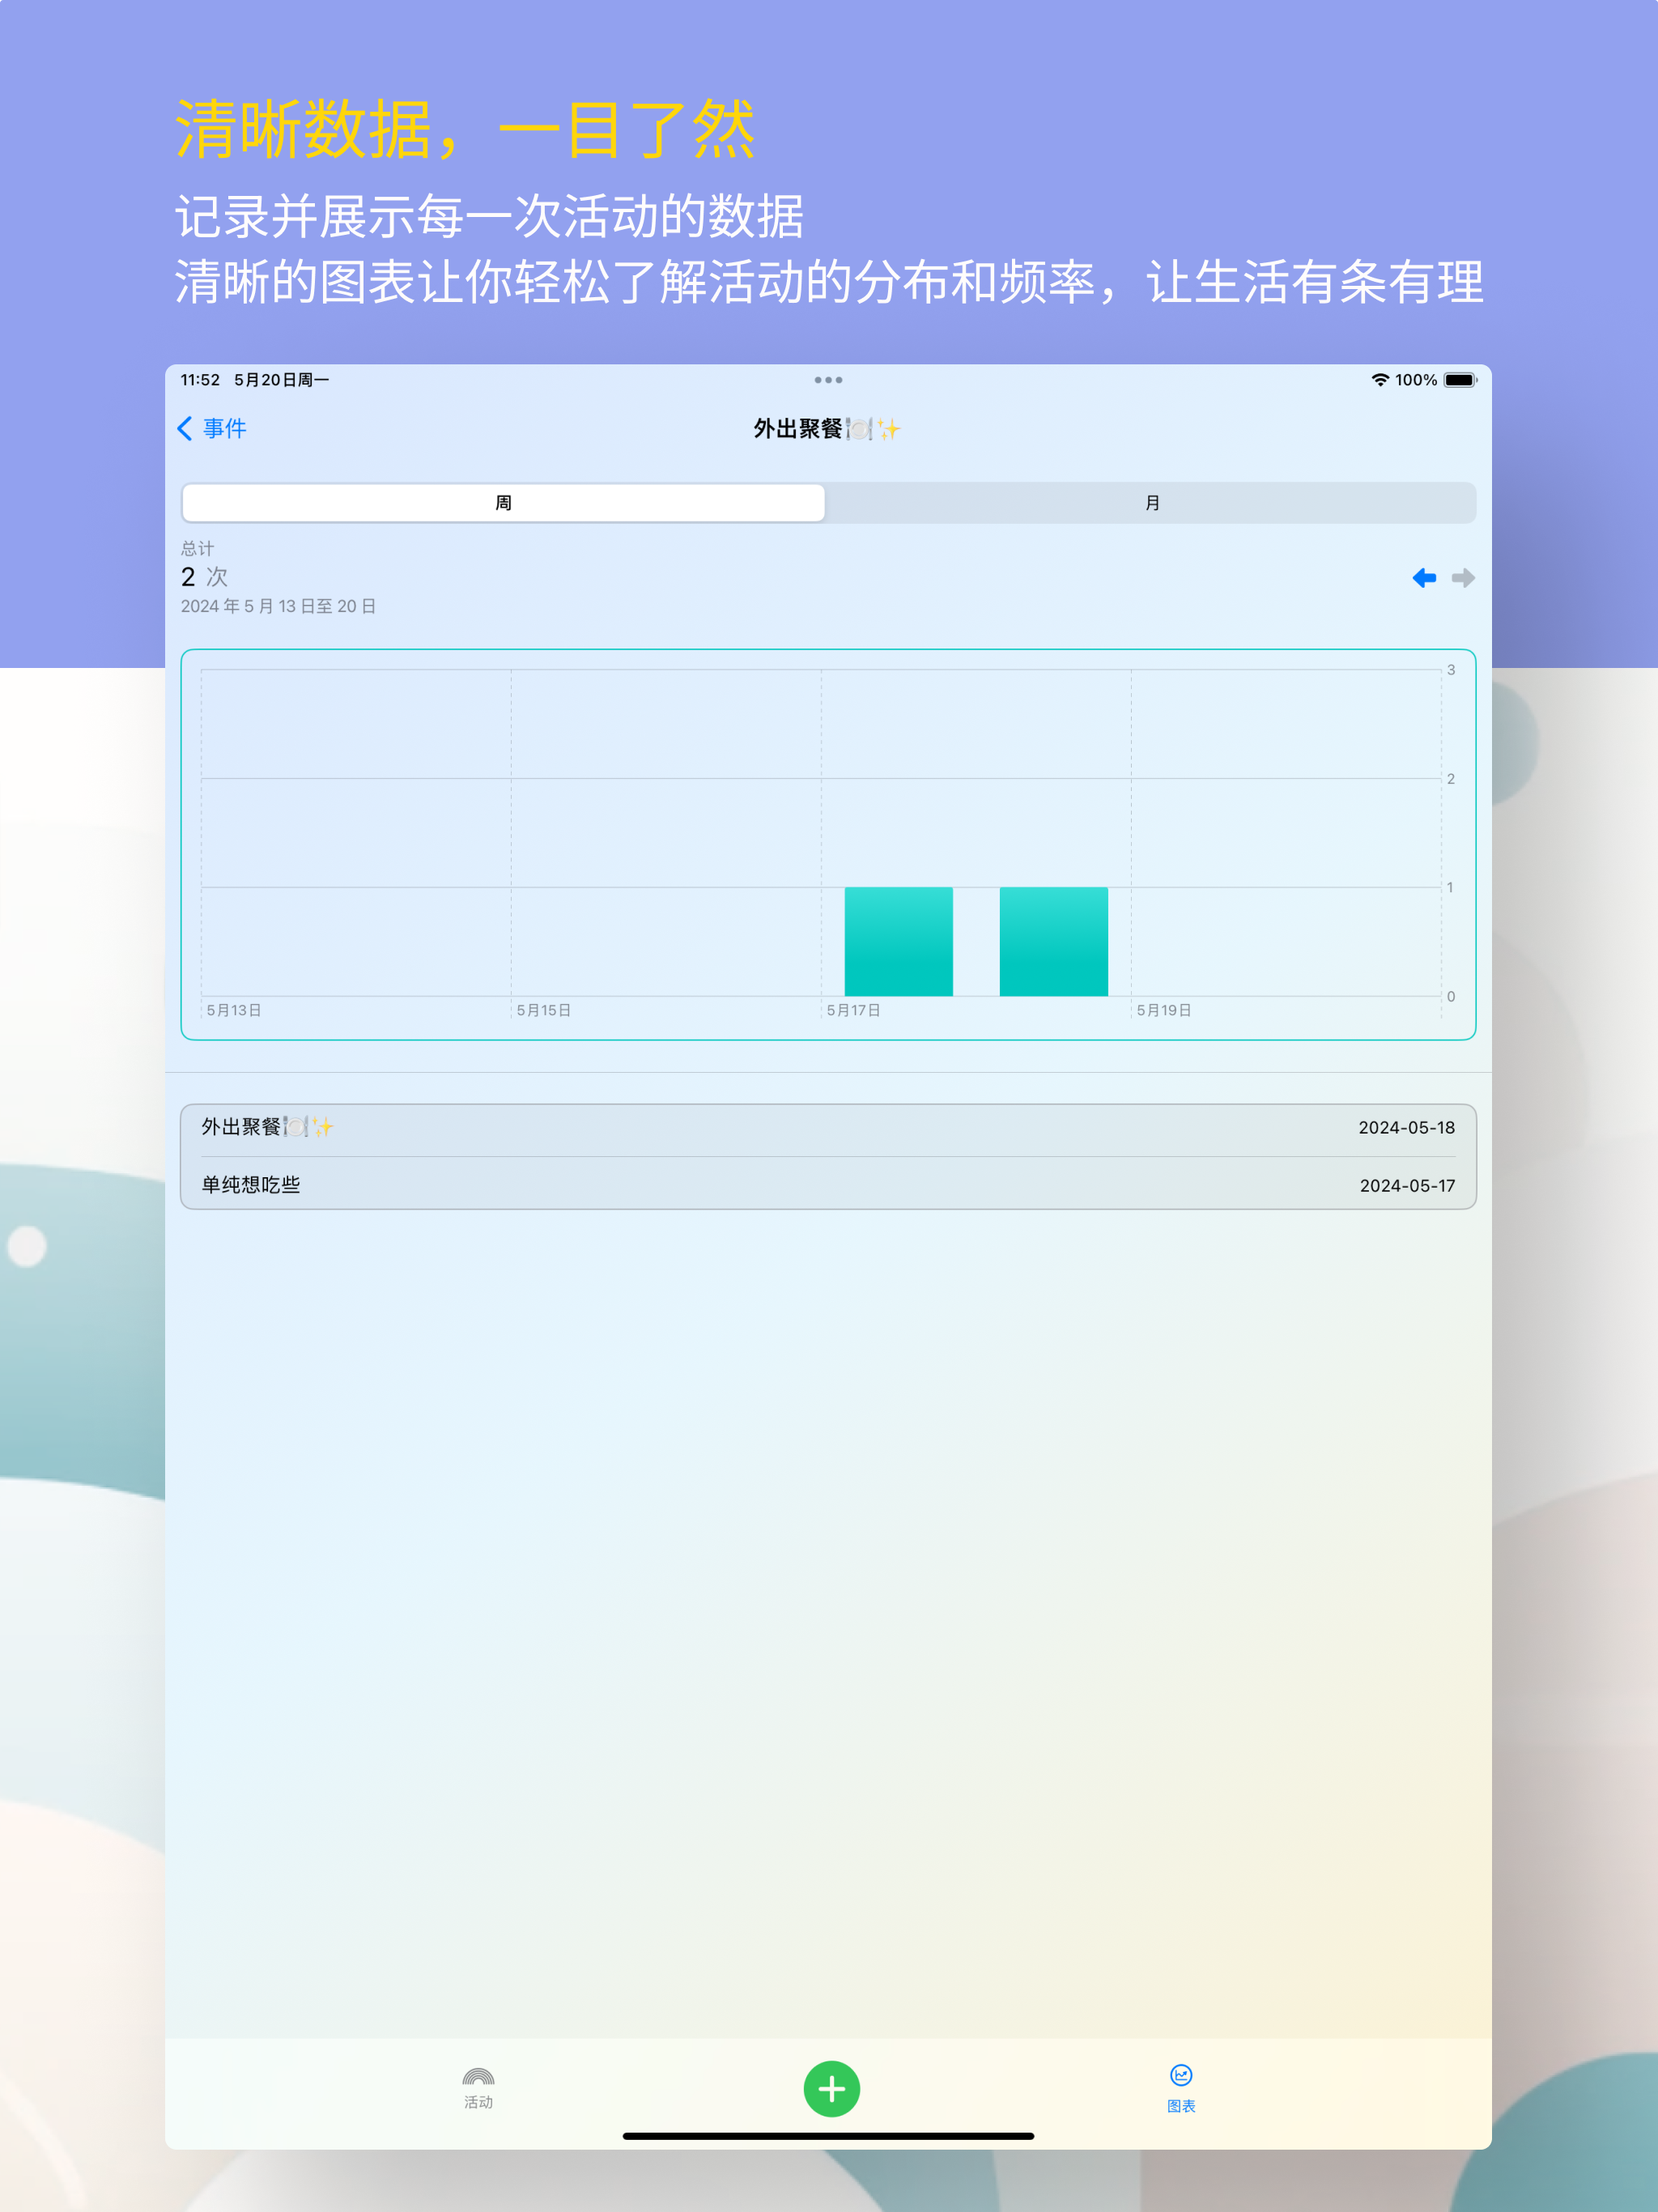
Task: Tap the home indicator bar
Action: 828,2136
